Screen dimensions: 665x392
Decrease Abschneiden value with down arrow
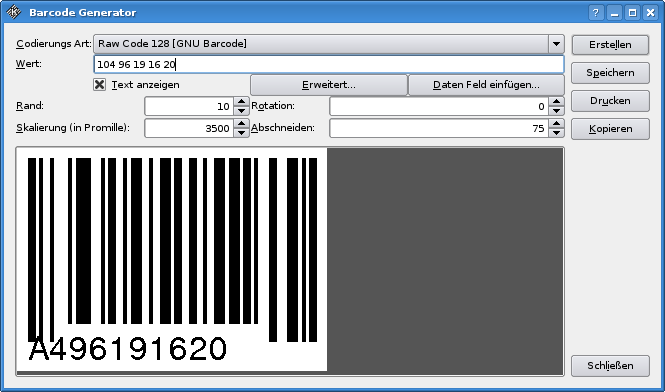tap(556, 132)
